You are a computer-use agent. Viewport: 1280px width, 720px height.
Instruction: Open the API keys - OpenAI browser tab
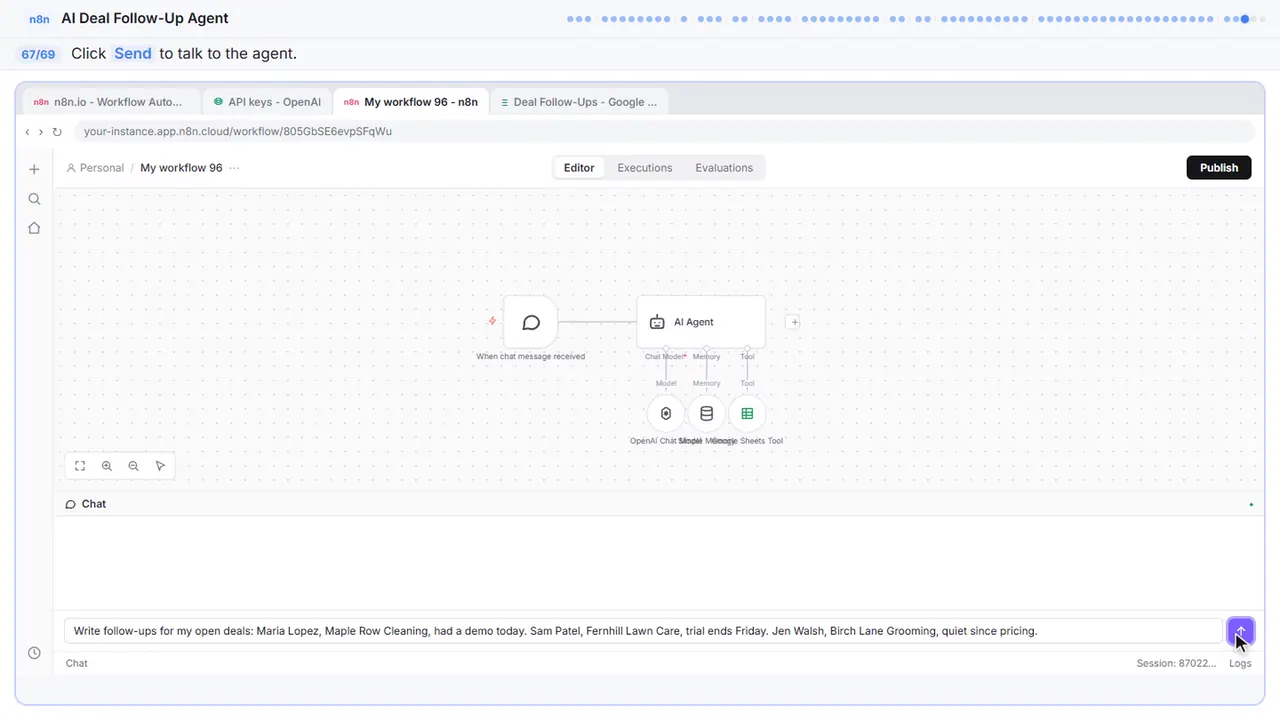click(x=267, y=102)
